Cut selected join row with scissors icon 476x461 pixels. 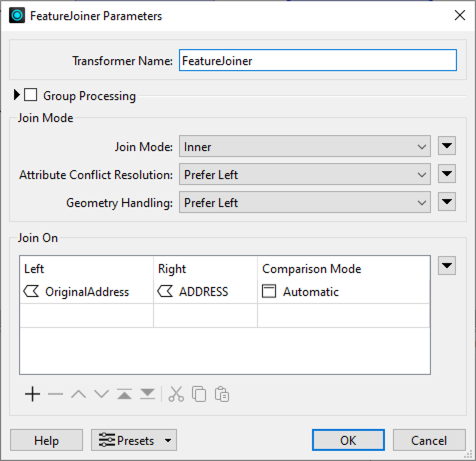(176, 394)
